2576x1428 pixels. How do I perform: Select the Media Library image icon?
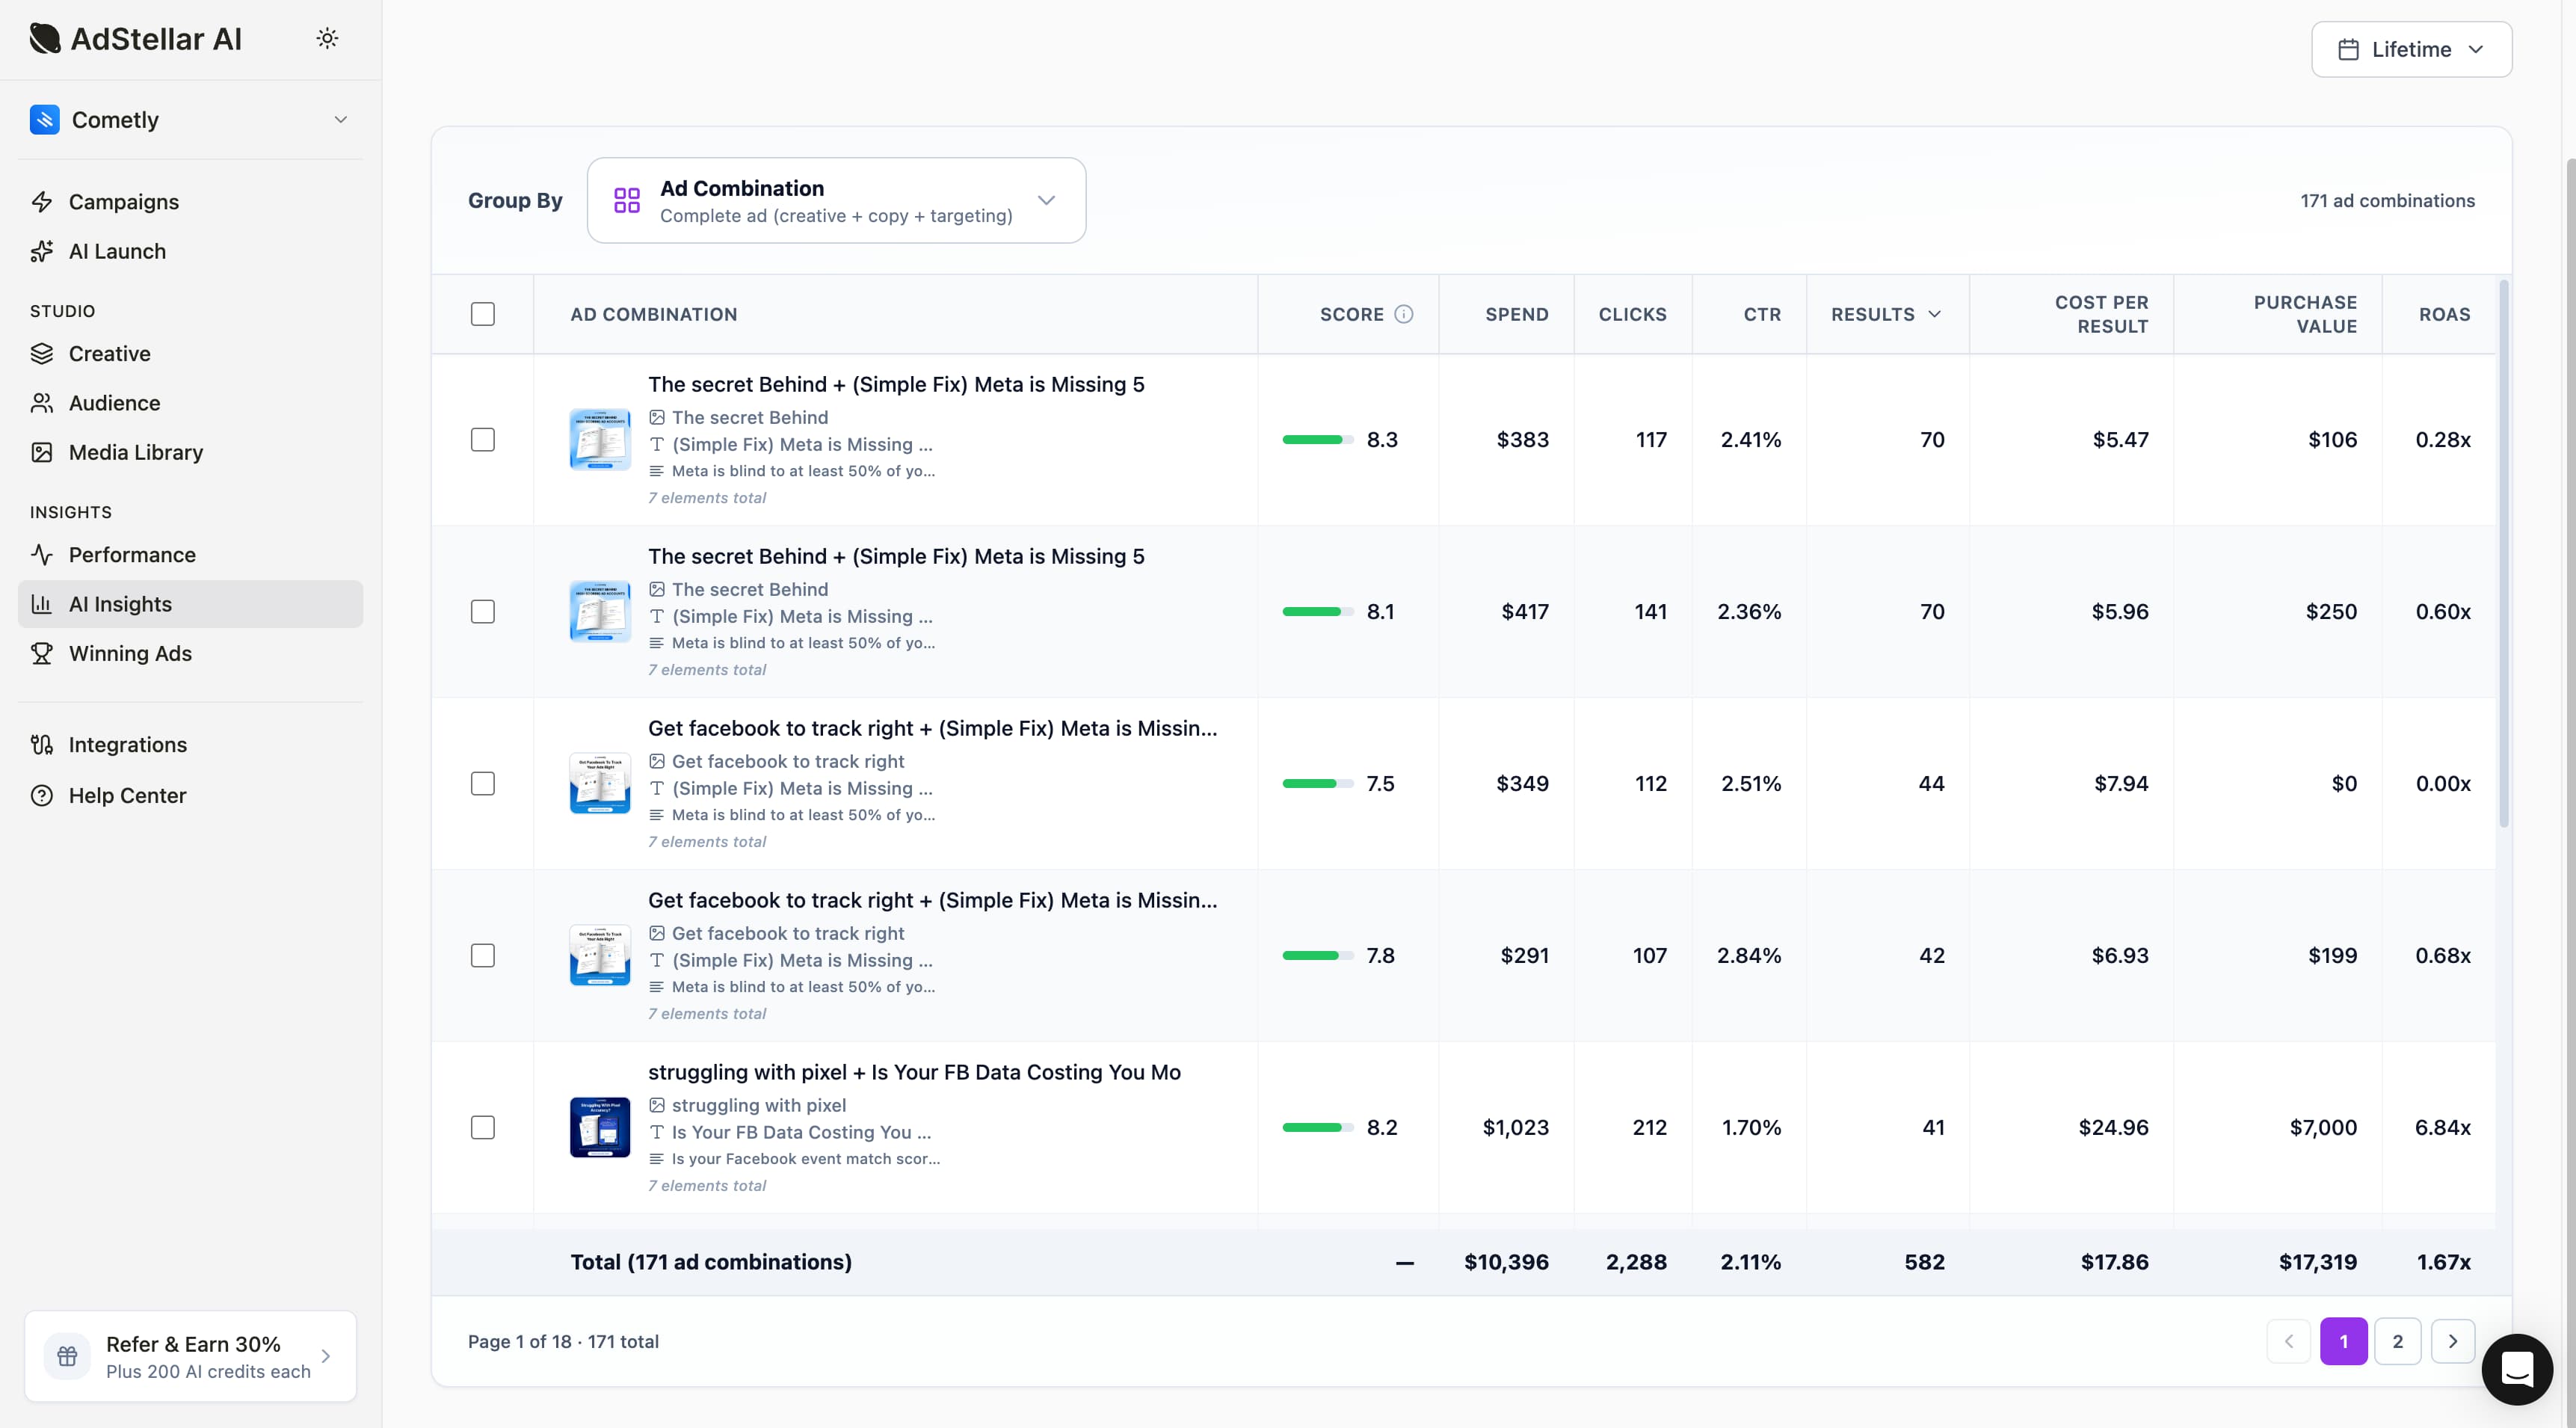pos(42,452)
